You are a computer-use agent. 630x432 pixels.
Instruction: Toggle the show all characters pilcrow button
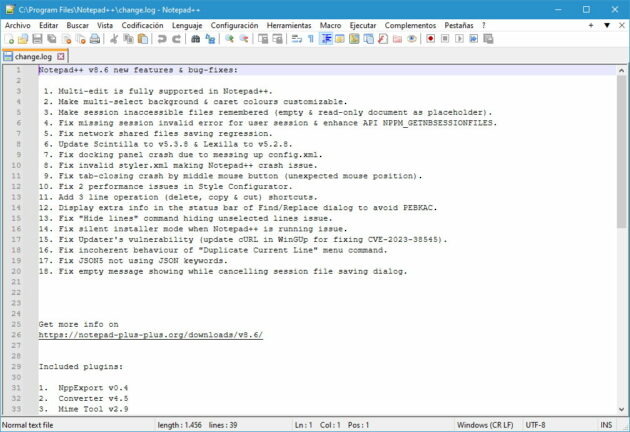311,39
